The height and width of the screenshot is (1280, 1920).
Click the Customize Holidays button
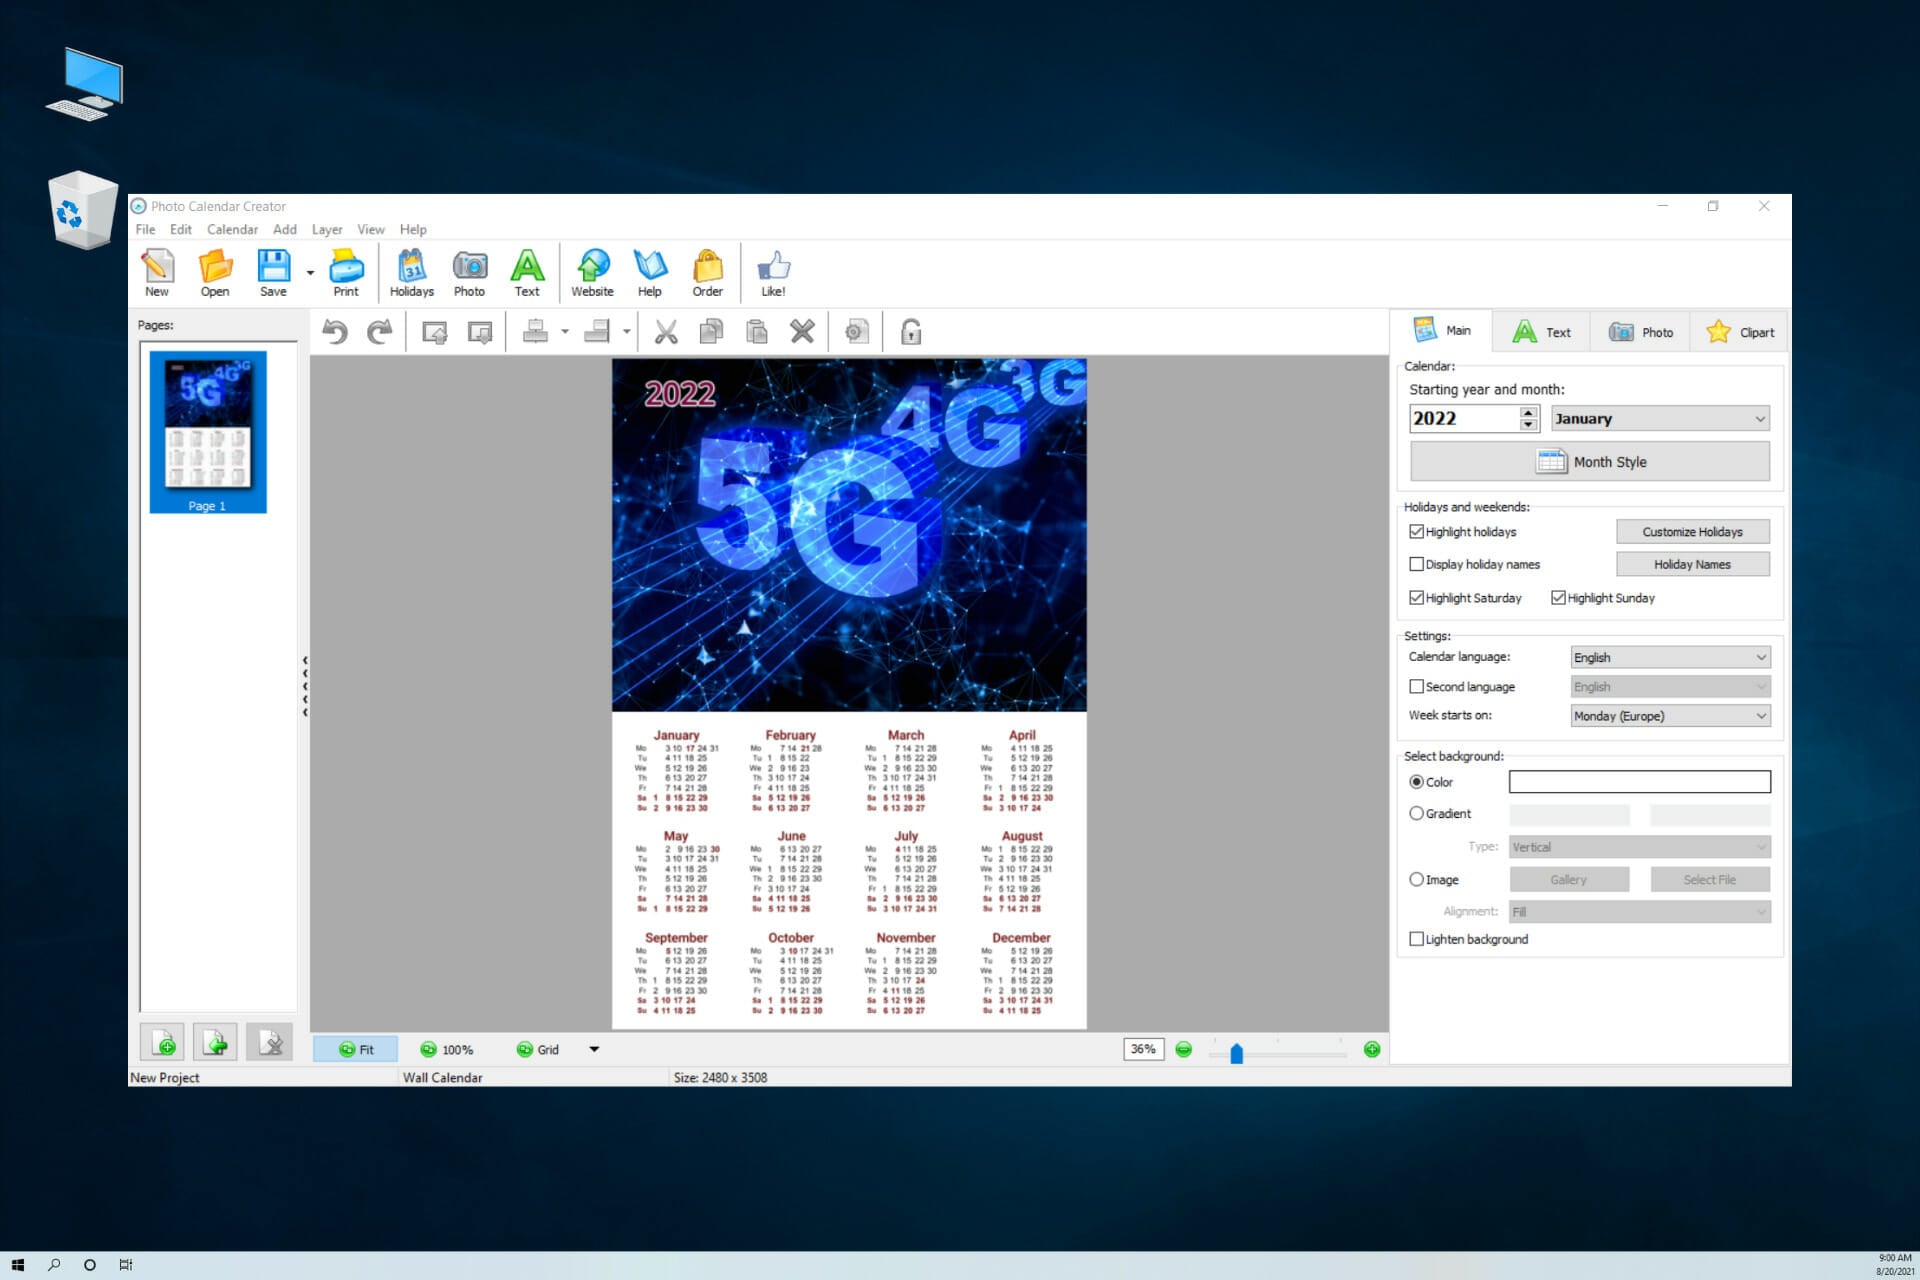pos(1692,532)
